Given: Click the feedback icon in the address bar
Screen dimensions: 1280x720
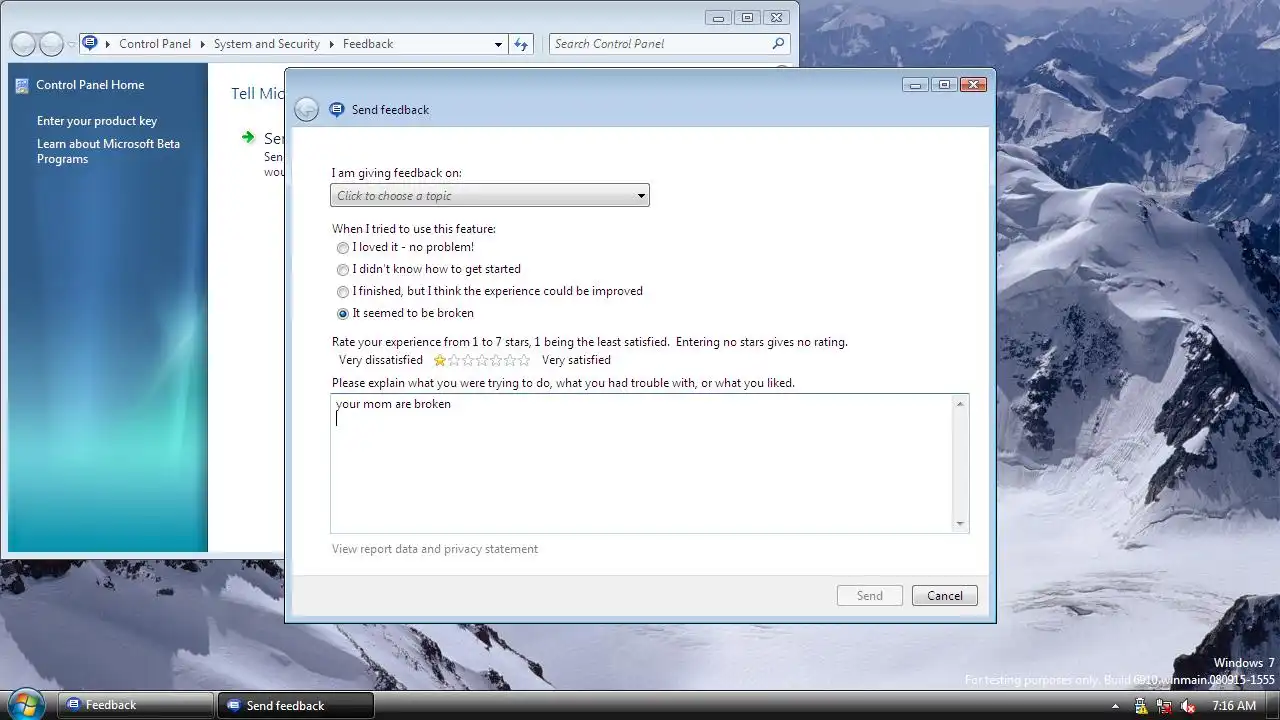Looking at the screenshot, I should pos(90,43).
